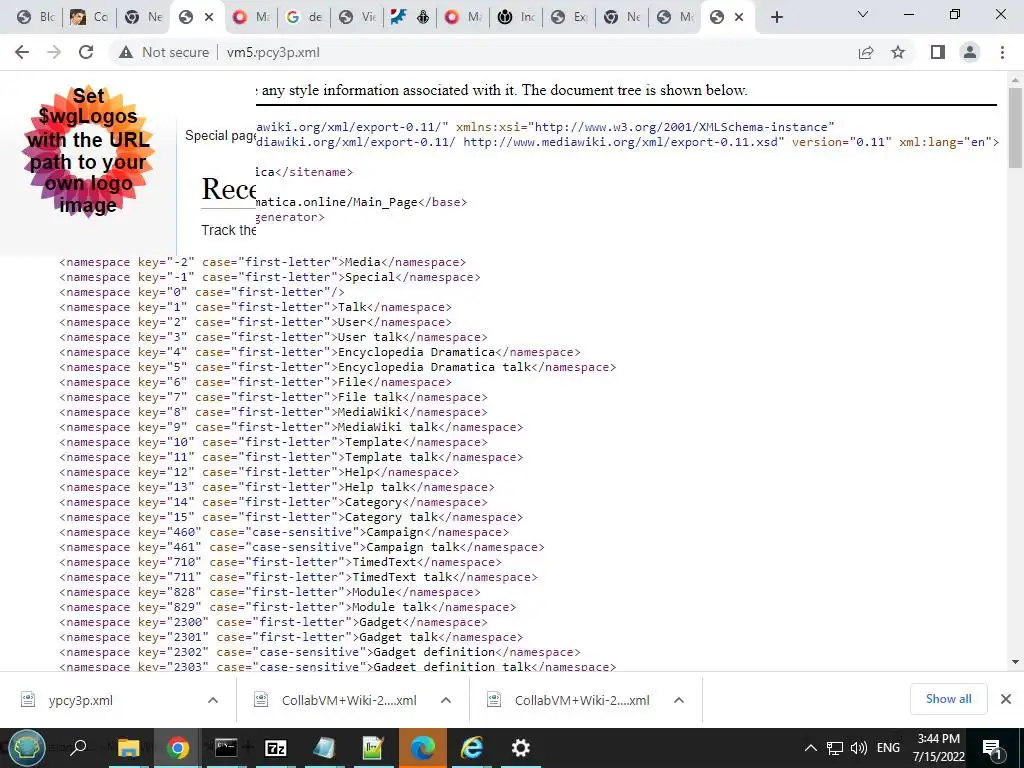1024x768 pixels.
Task: Click Show all downloads
Action: click(948, 699)
